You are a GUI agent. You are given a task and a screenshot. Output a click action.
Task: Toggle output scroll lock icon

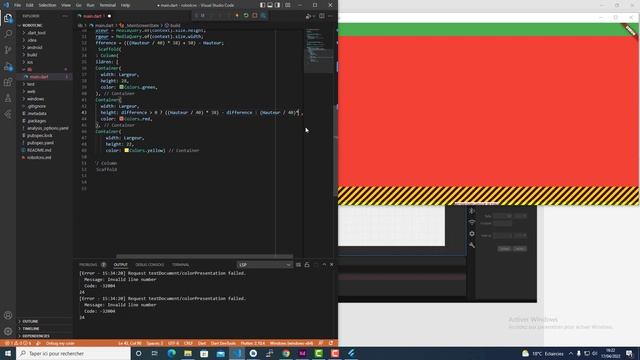(307, 264)
